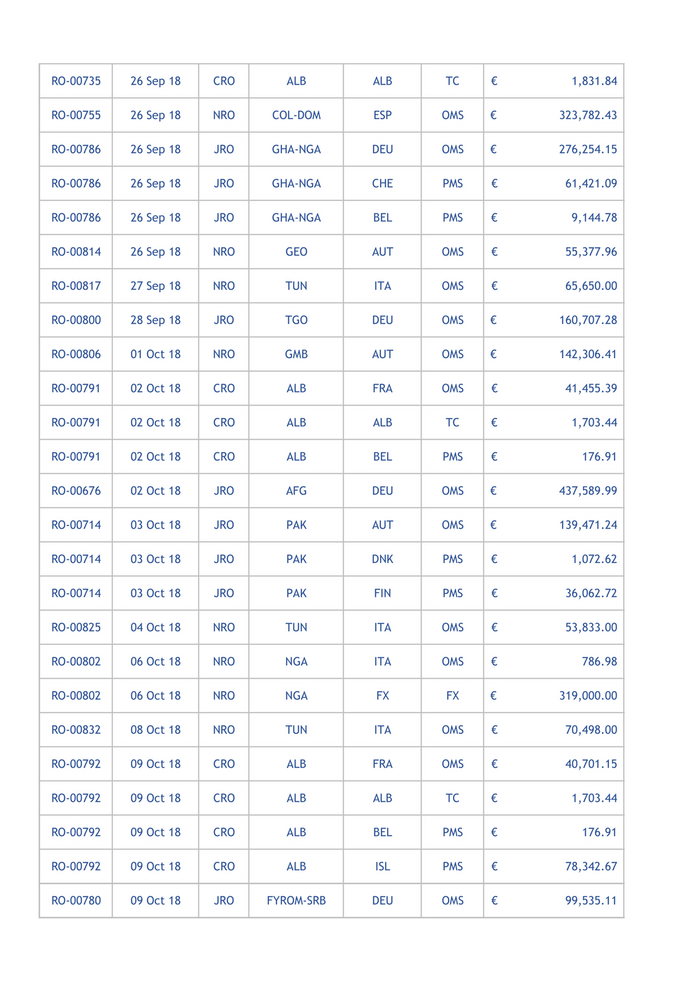Viewport: 700px width, 990px height.
Task: Click the TGO destination cell
Action: 296,320
